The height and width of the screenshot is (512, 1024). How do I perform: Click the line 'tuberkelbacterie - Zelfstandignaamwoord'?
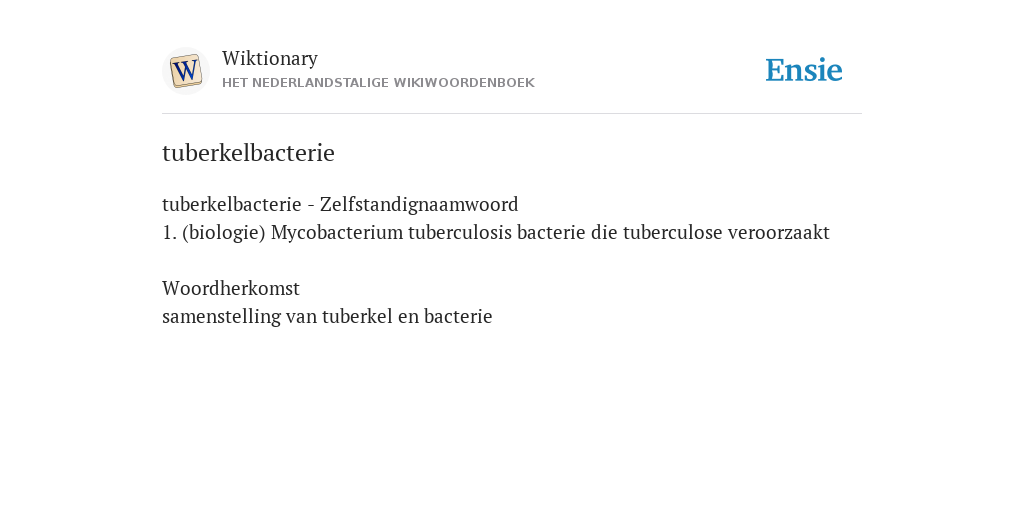(340, 204)
